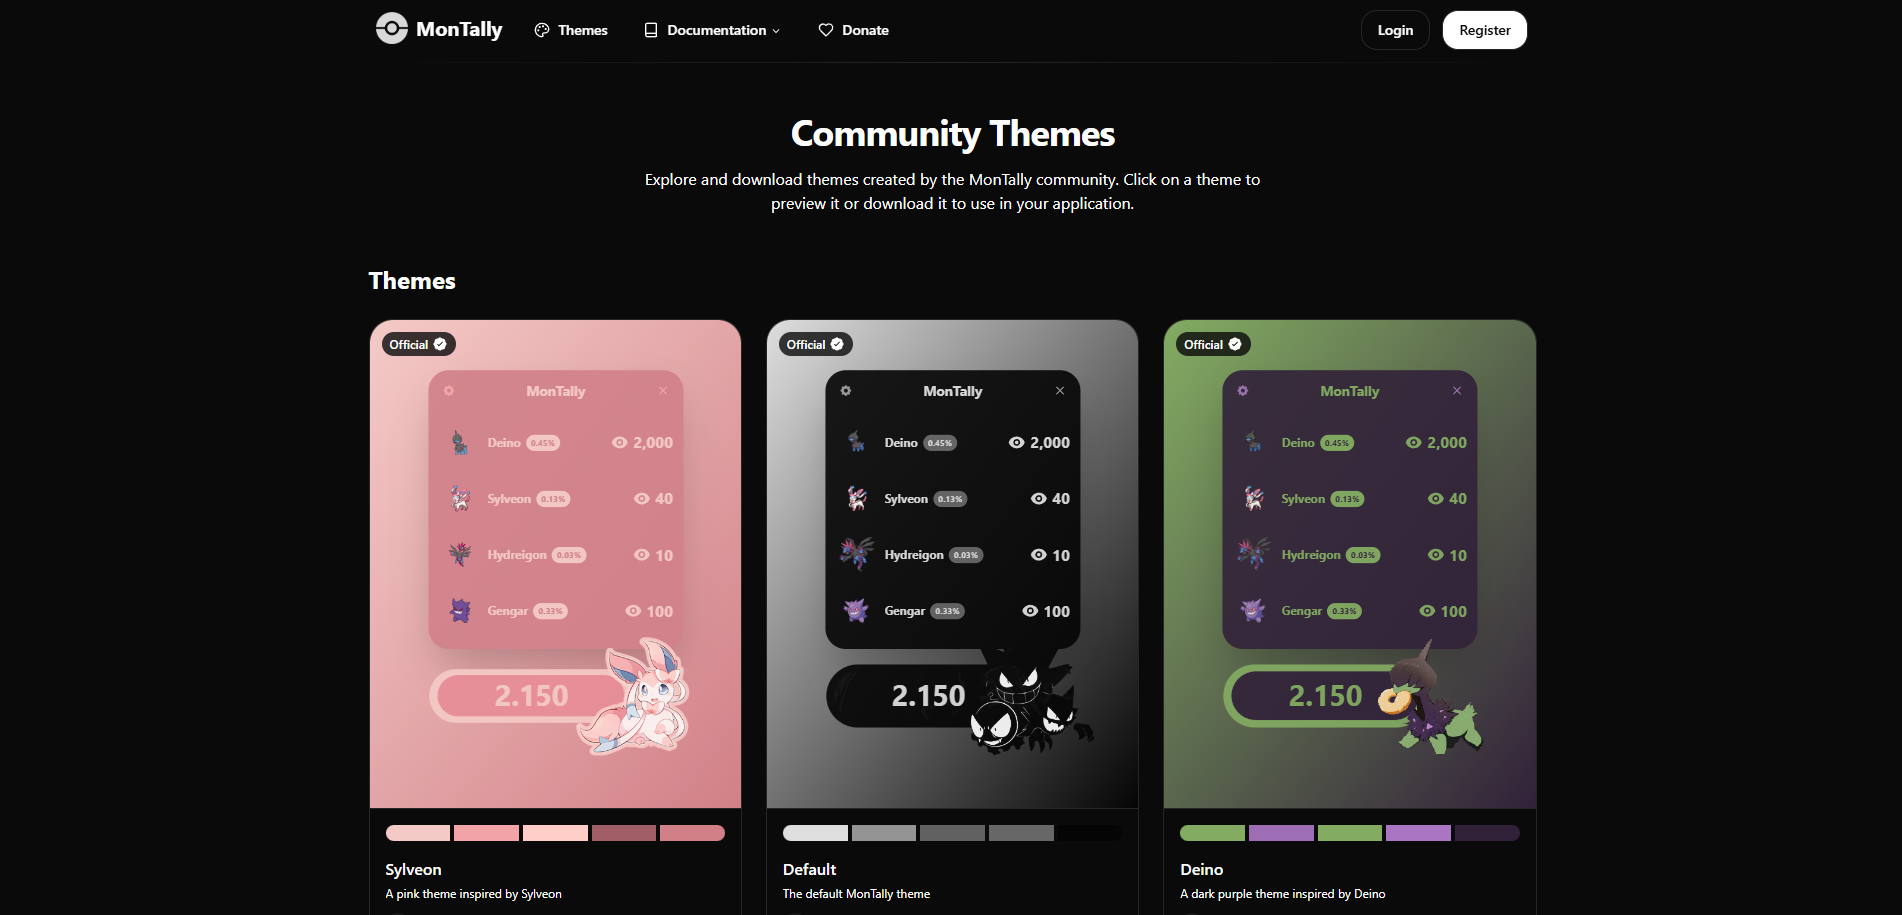Image resolution: width=1902 pixels, height=915 pixels.
Task: Click the MonTally Pokeball logo icon
Action: [x=391, y=29]
